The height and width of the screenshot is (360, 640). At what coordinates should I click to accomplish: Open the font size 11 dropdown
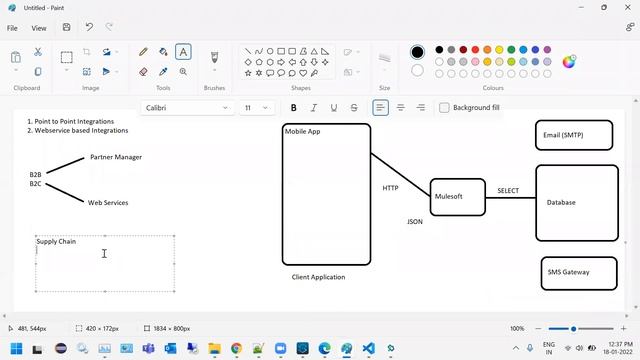[x=257, y=108]
